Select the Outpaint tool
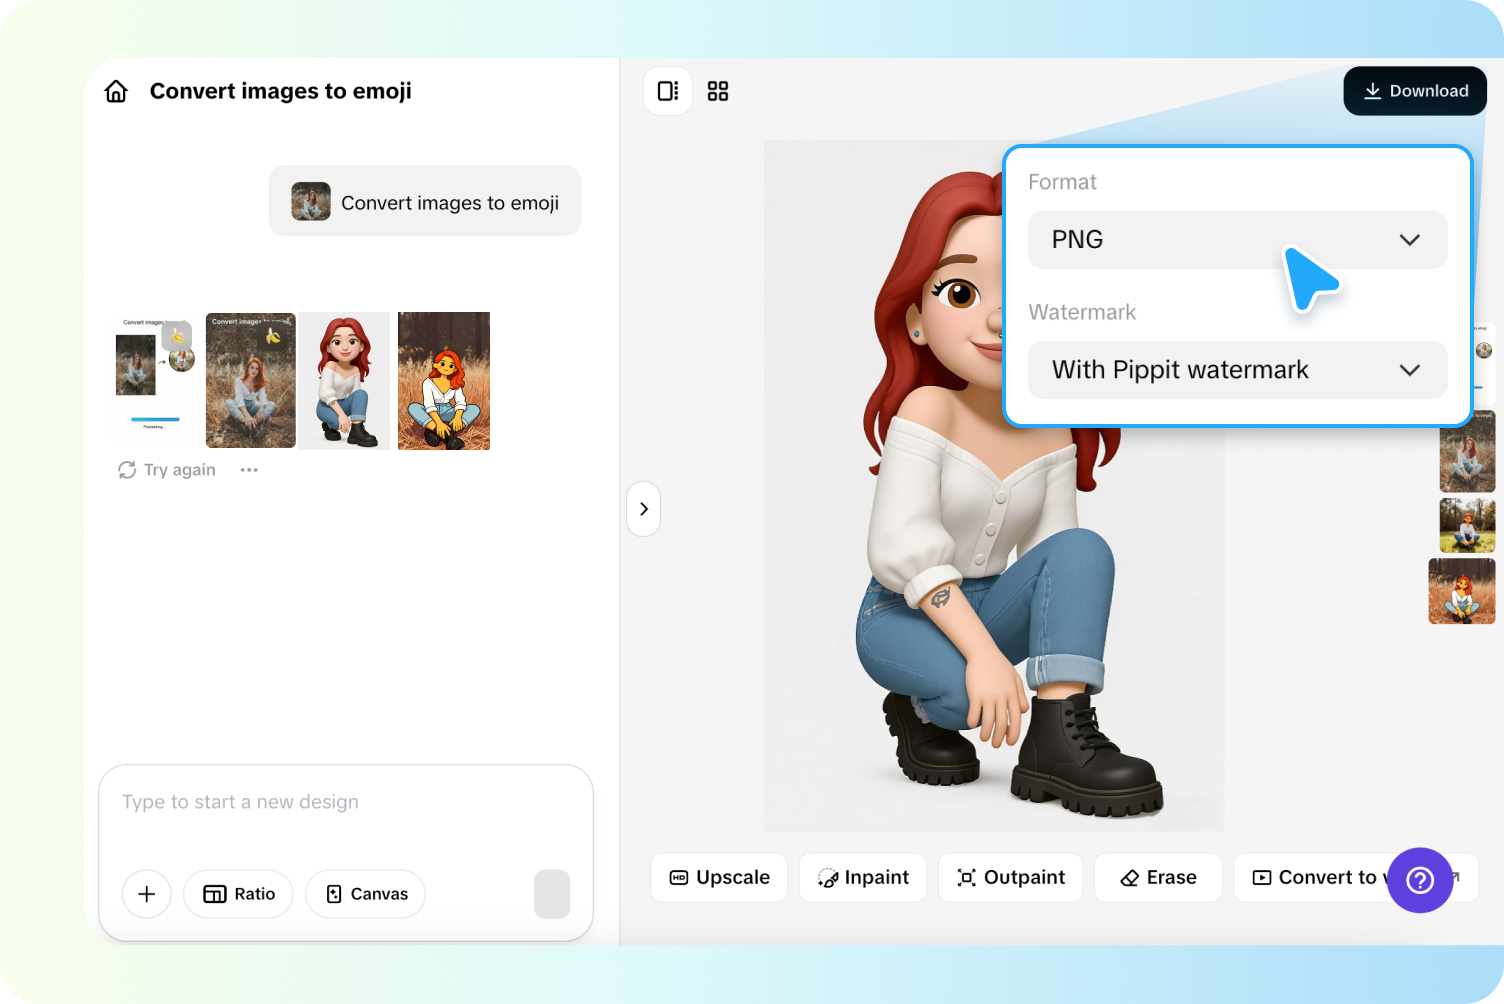Screen dimensions: 1504x1004 (1010, 877)
